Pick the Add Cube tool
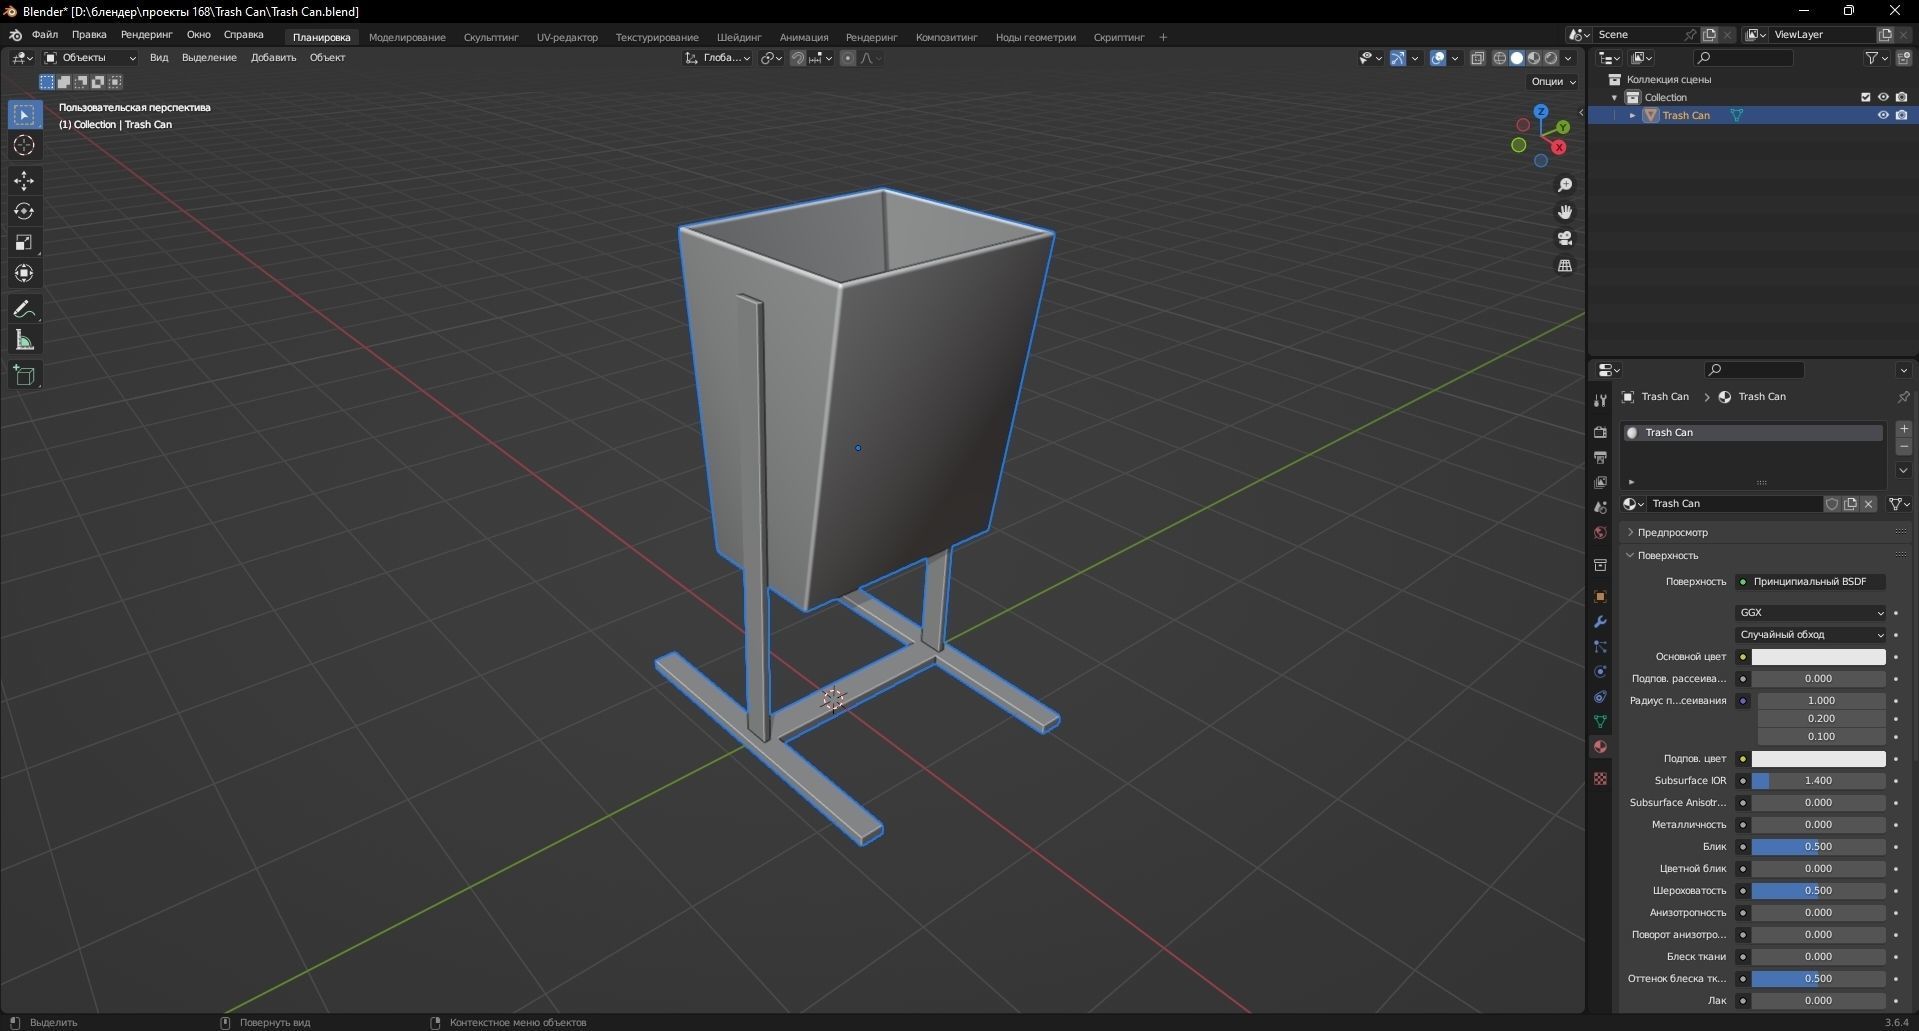 tap(24, 376)
